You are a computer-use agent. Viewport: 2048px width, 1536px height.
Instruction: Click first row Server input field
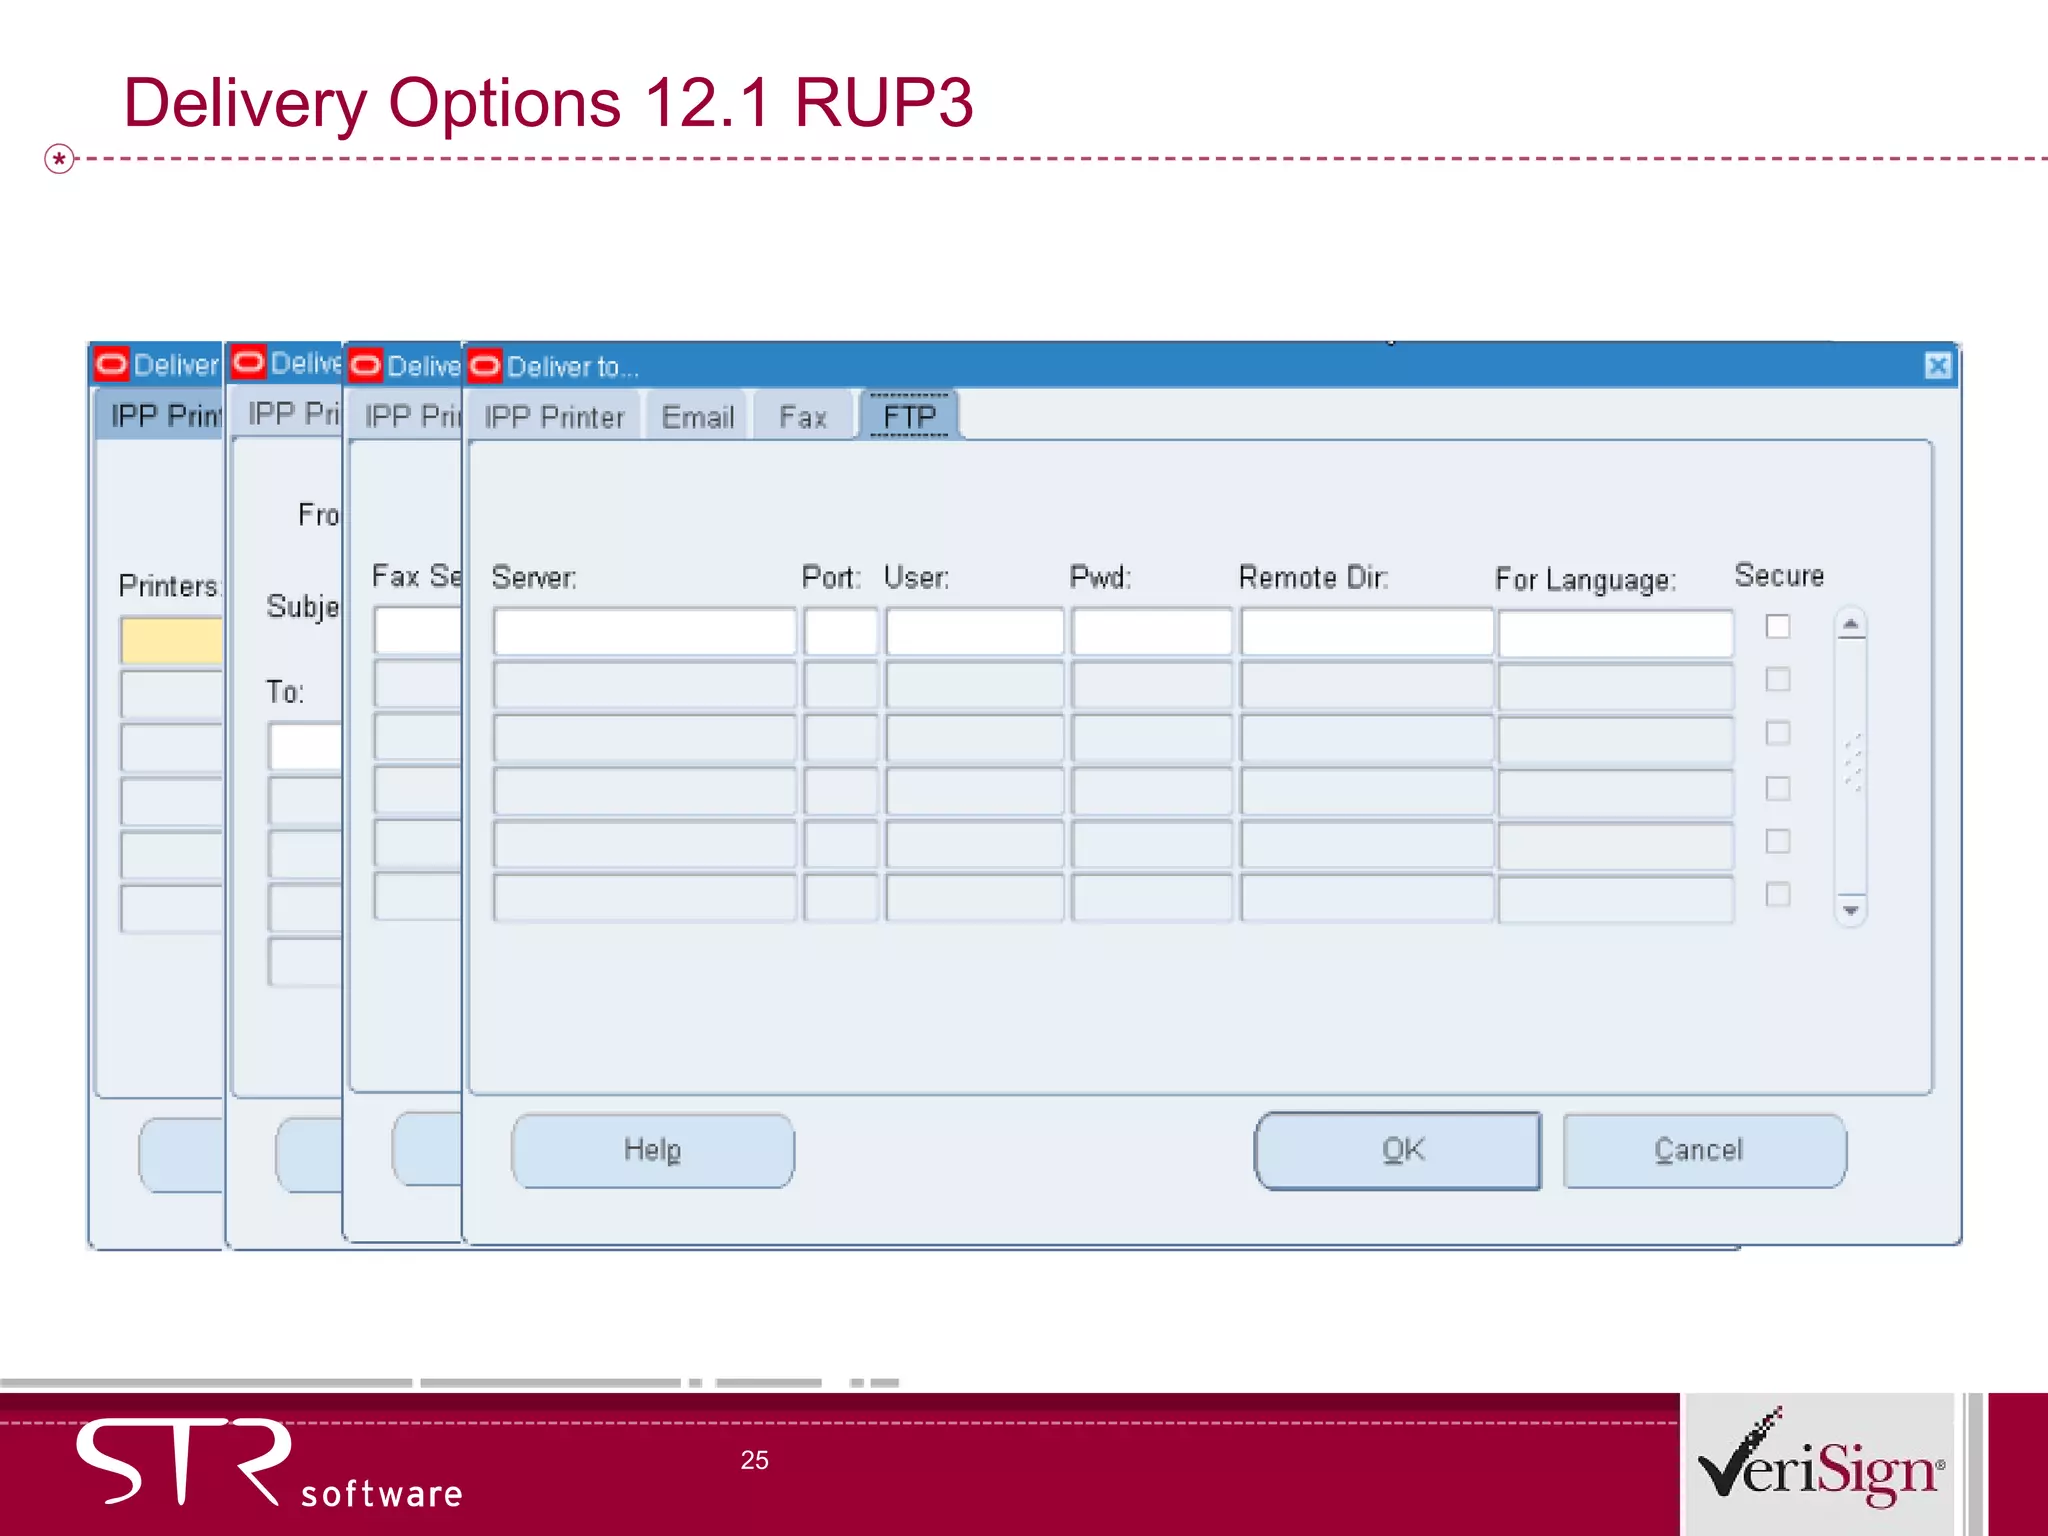[x=644, y=632]
